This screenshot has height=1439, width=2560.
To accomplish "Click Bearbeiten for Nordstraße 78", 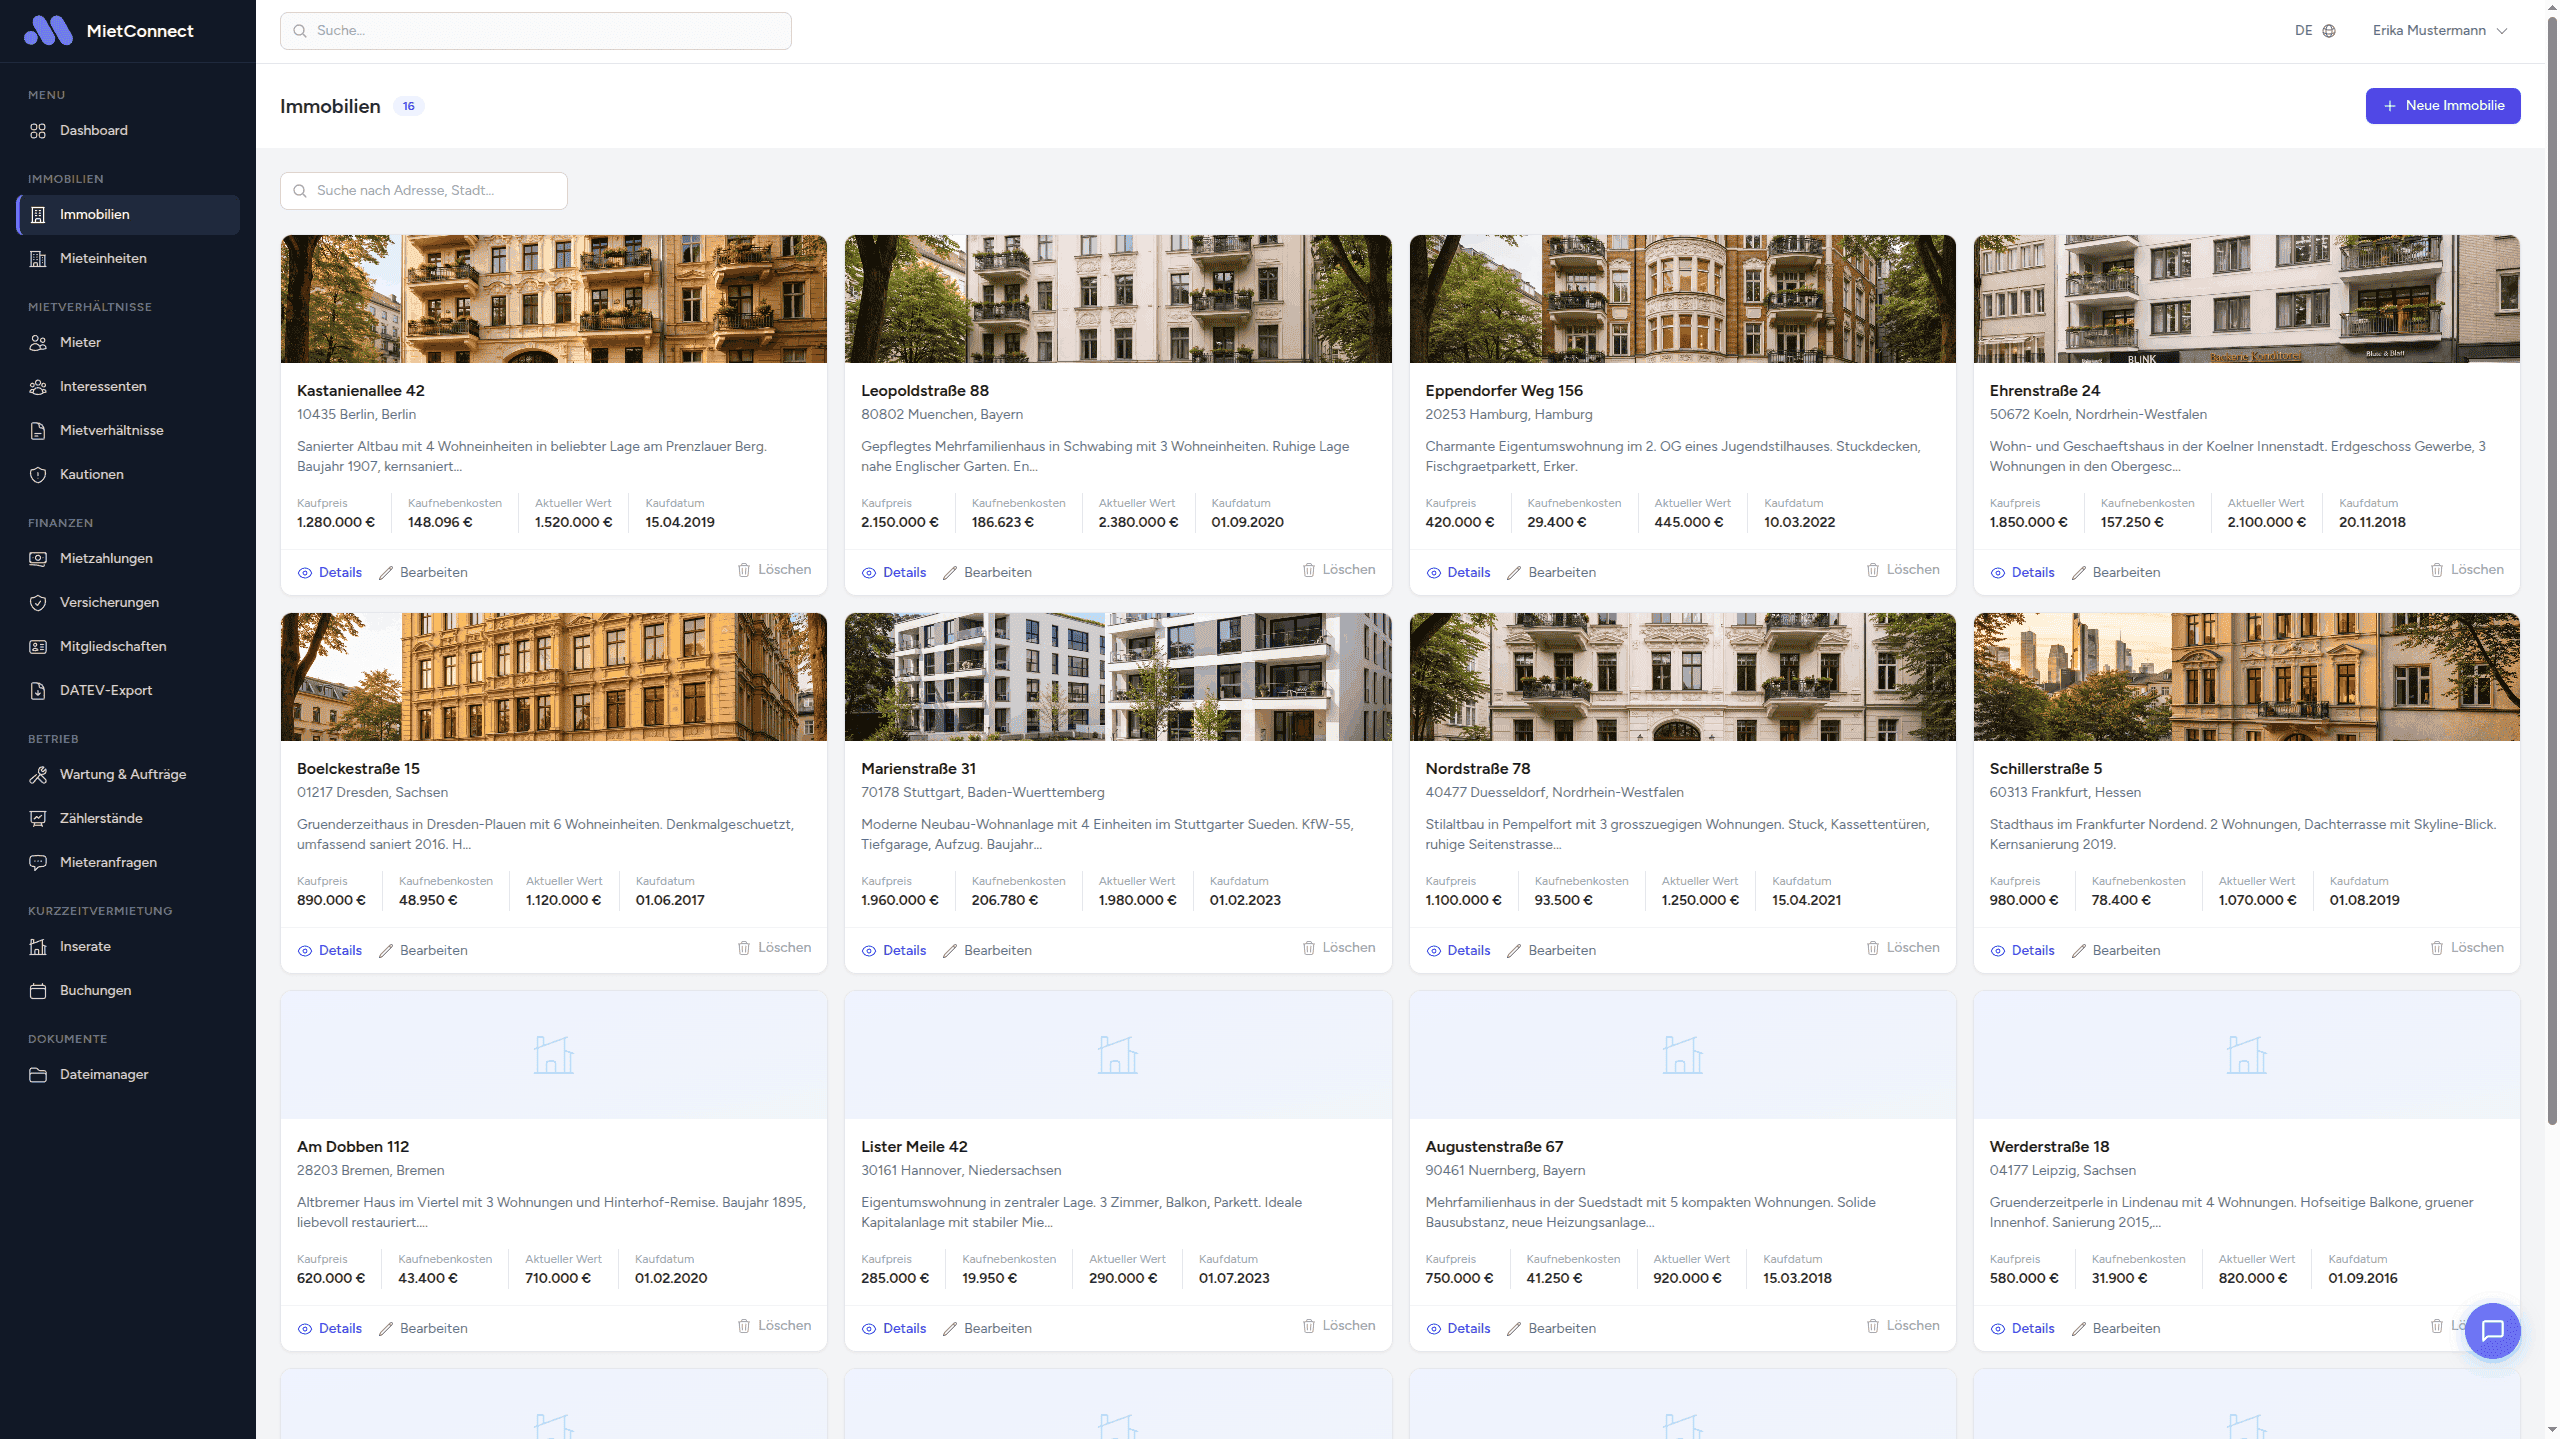I will [x=1551, y=951].
